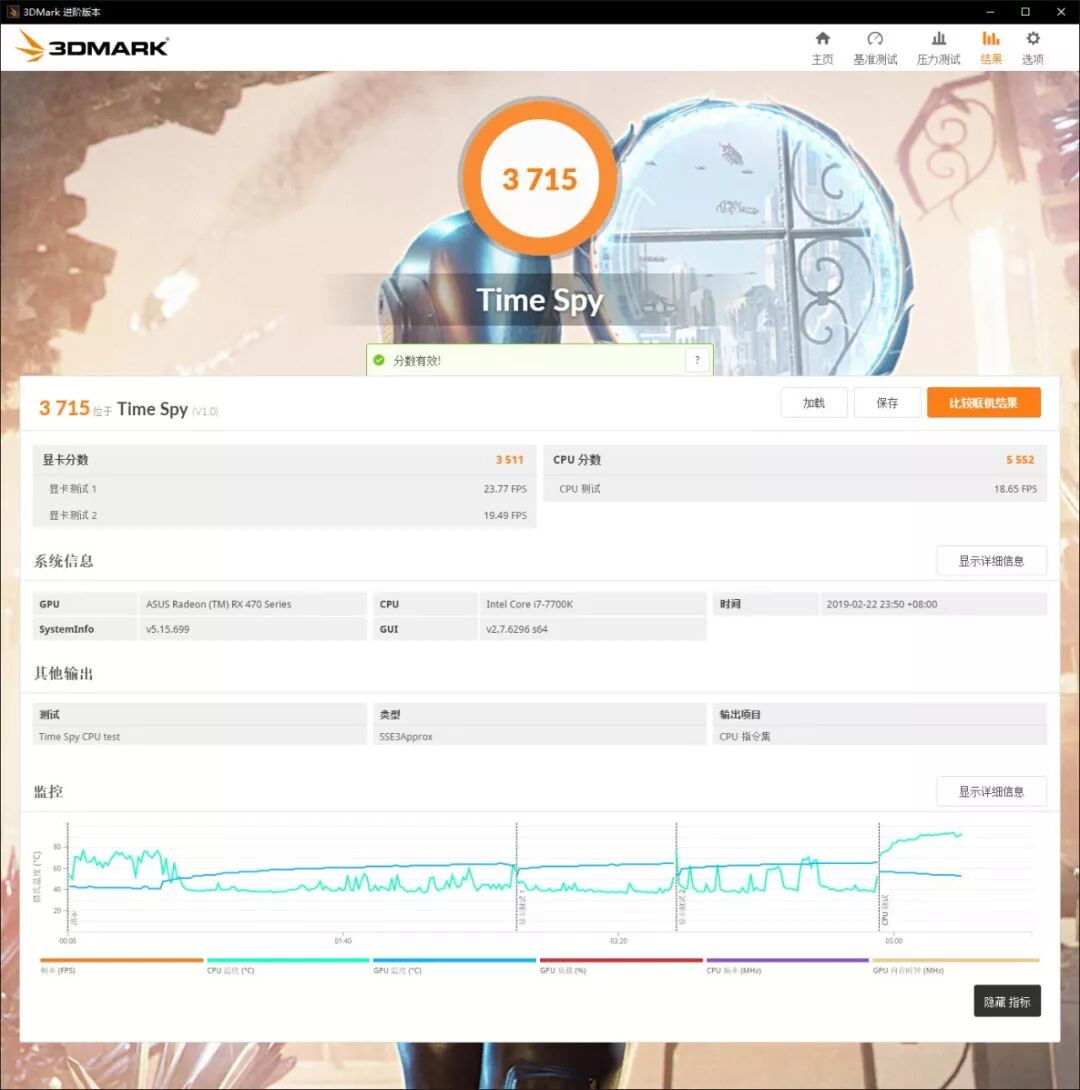Click the 加载 load button
This screenshot has width=1080, height=1090.
coord(814,402)
